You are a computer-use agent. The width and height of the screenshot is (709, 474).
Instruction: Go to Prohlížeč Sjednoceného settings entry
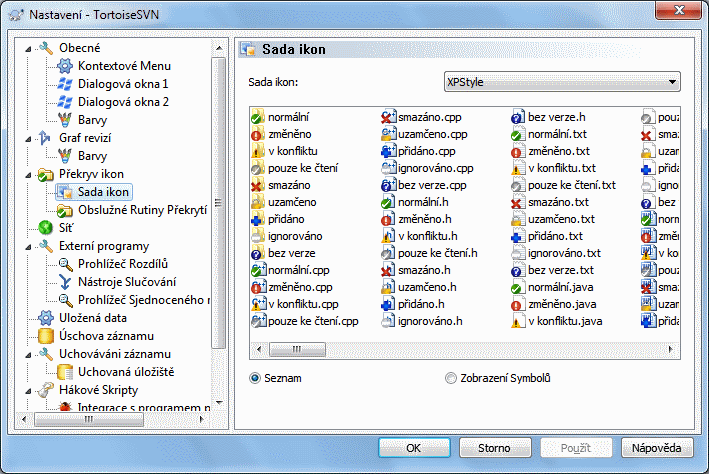pos(144,300)
